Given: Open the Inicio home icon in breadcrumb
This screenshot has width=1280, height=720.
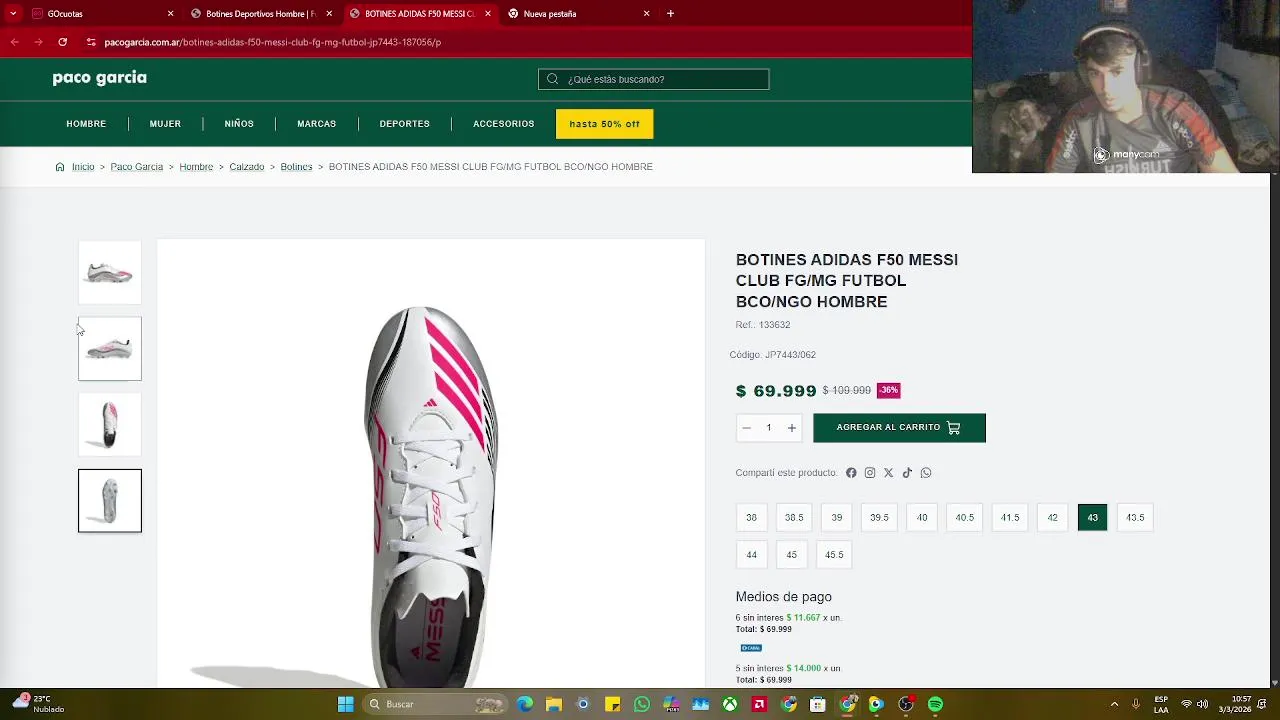Looking at the screenshot, I should click(60, 167).
